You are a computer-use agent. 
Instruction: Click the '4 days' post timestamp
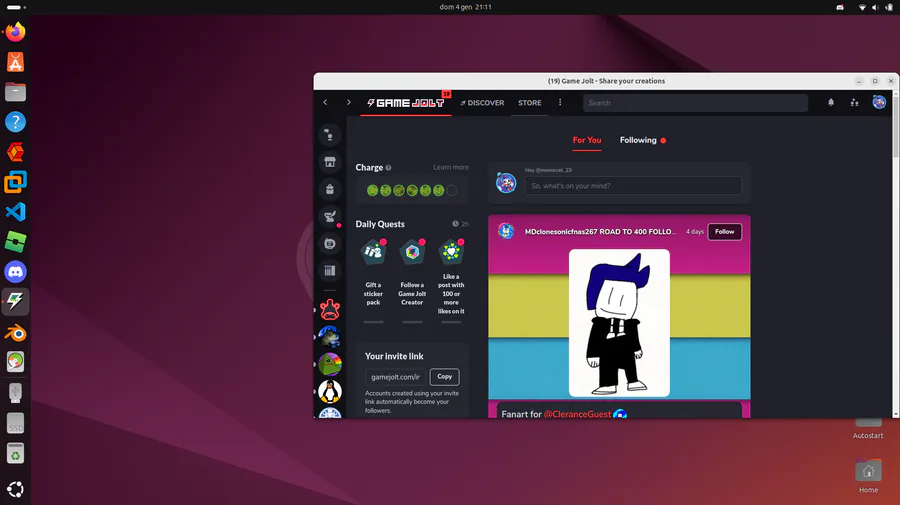coord(695,232)
